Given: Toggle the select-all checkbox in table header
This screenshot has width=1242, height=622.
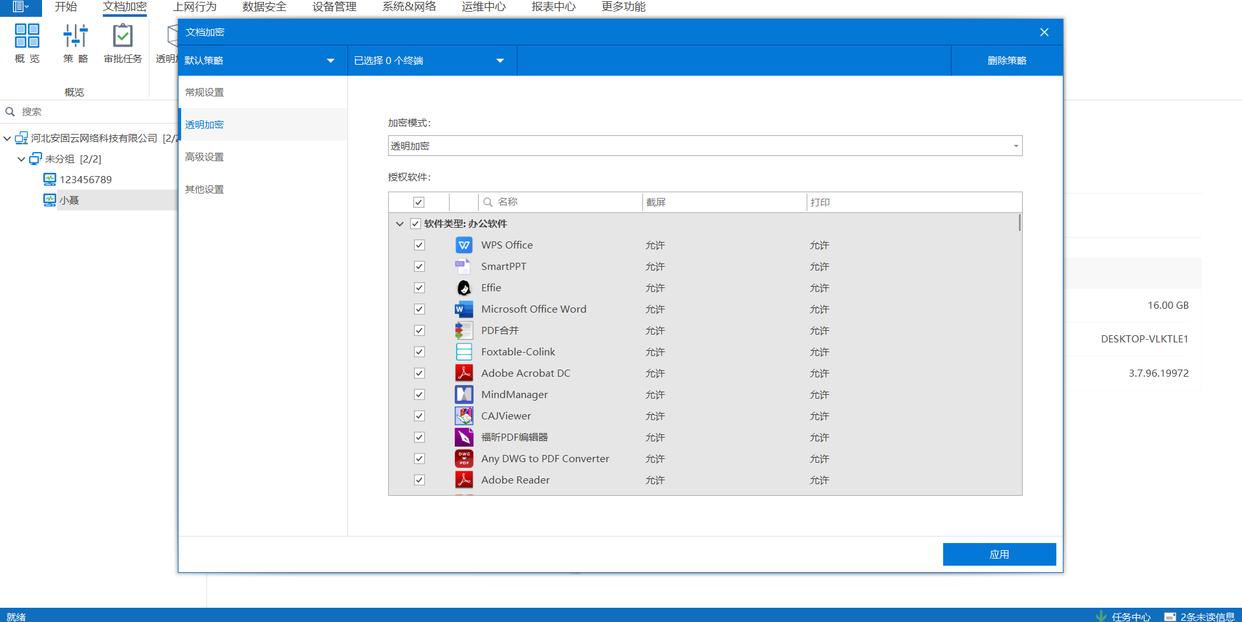Looking at the screenshot, I should [x=419, y=202].
